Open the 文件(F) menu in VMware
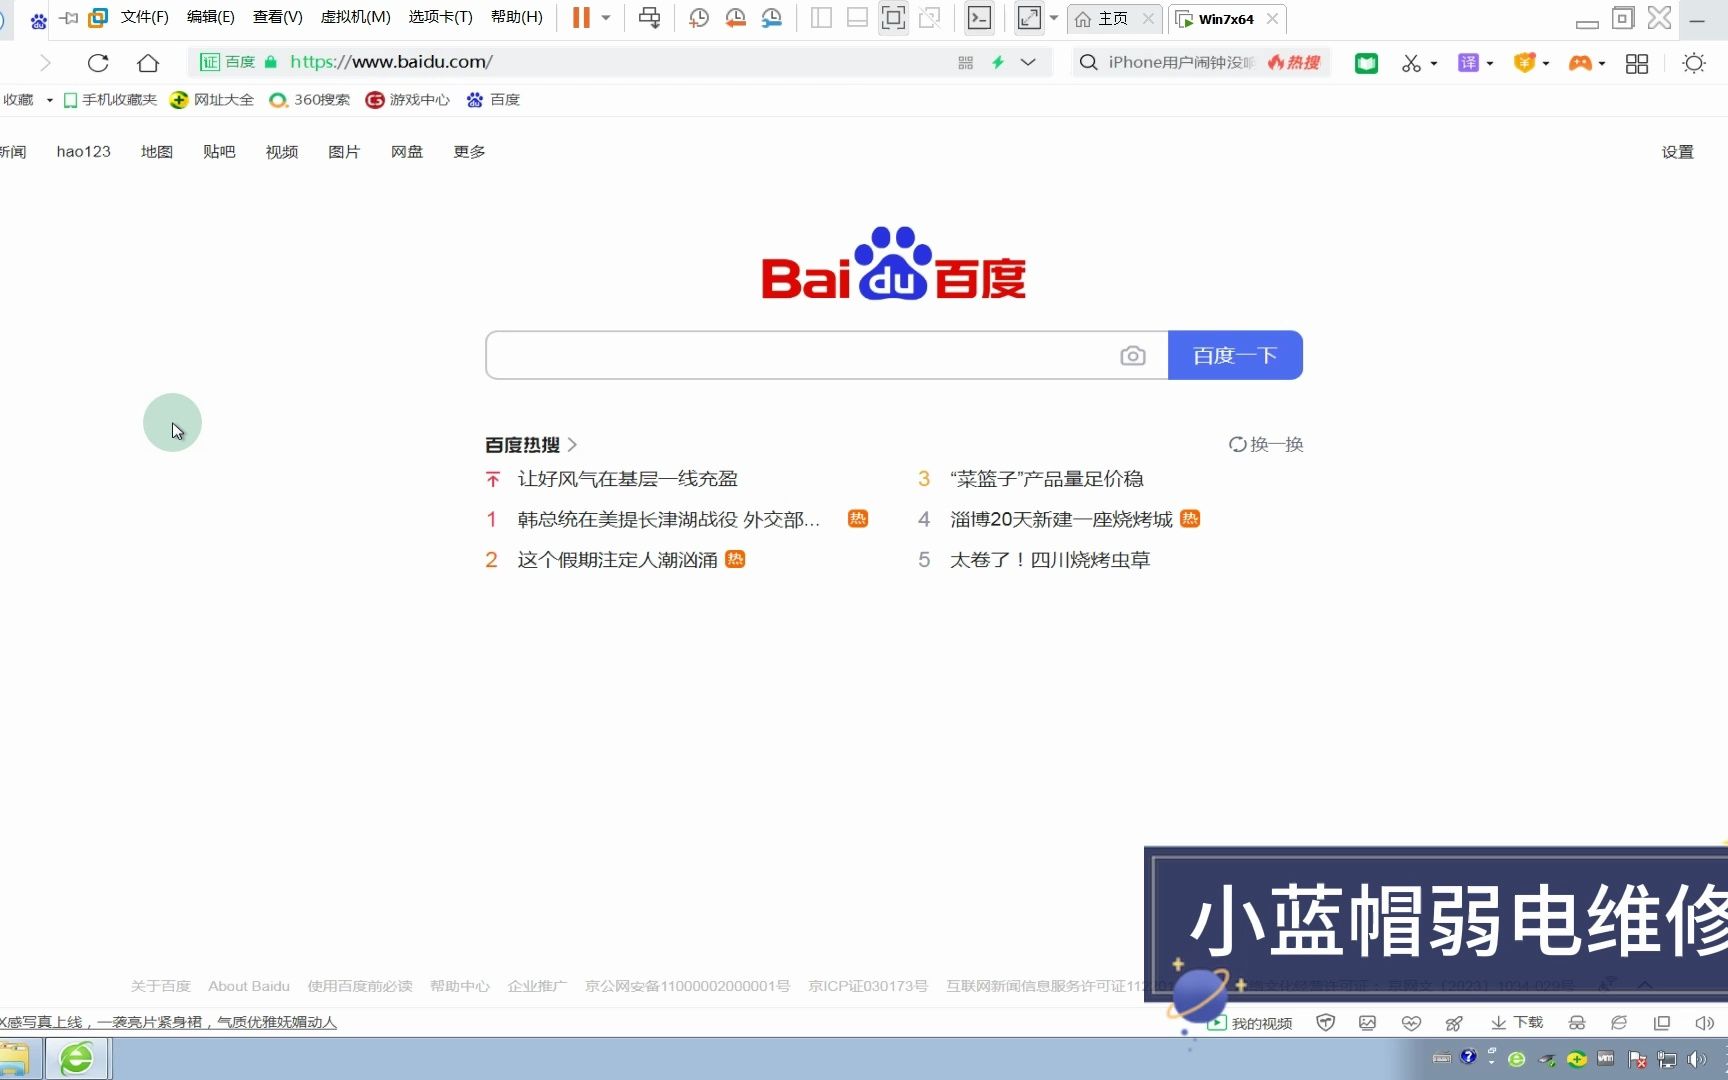This screenshot has height=1080, width=1728. pyautogui.click(x=145, y=17)
